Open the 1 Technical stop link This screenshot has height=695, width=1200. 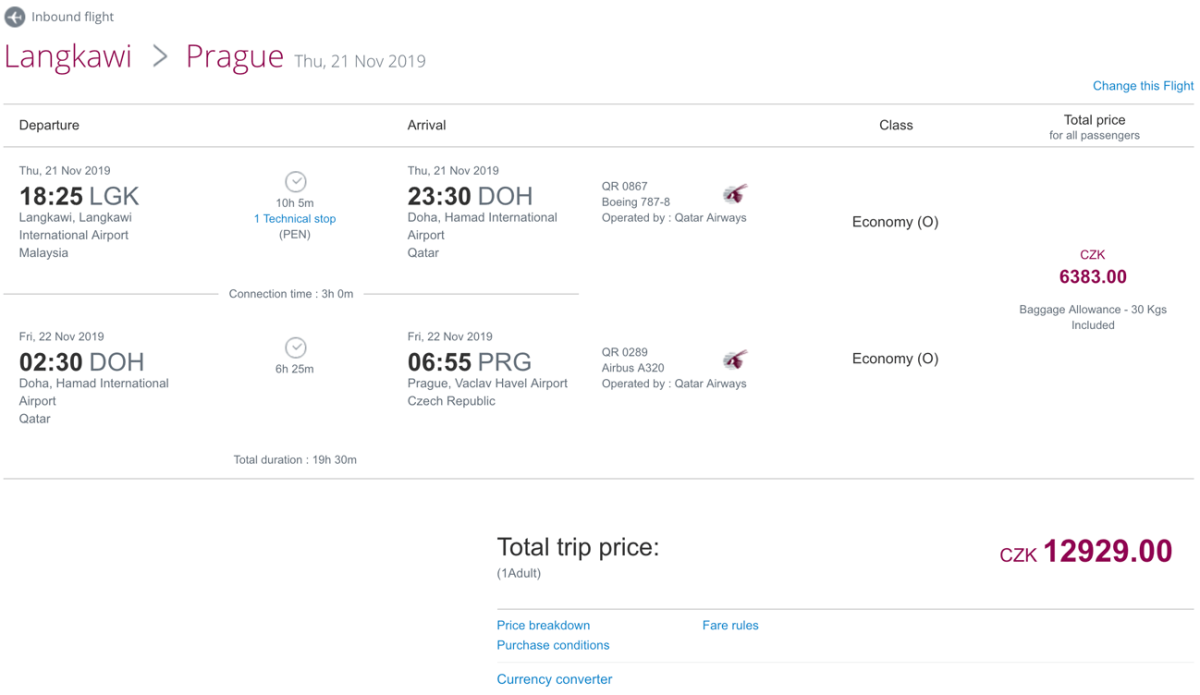coord(295,219)
